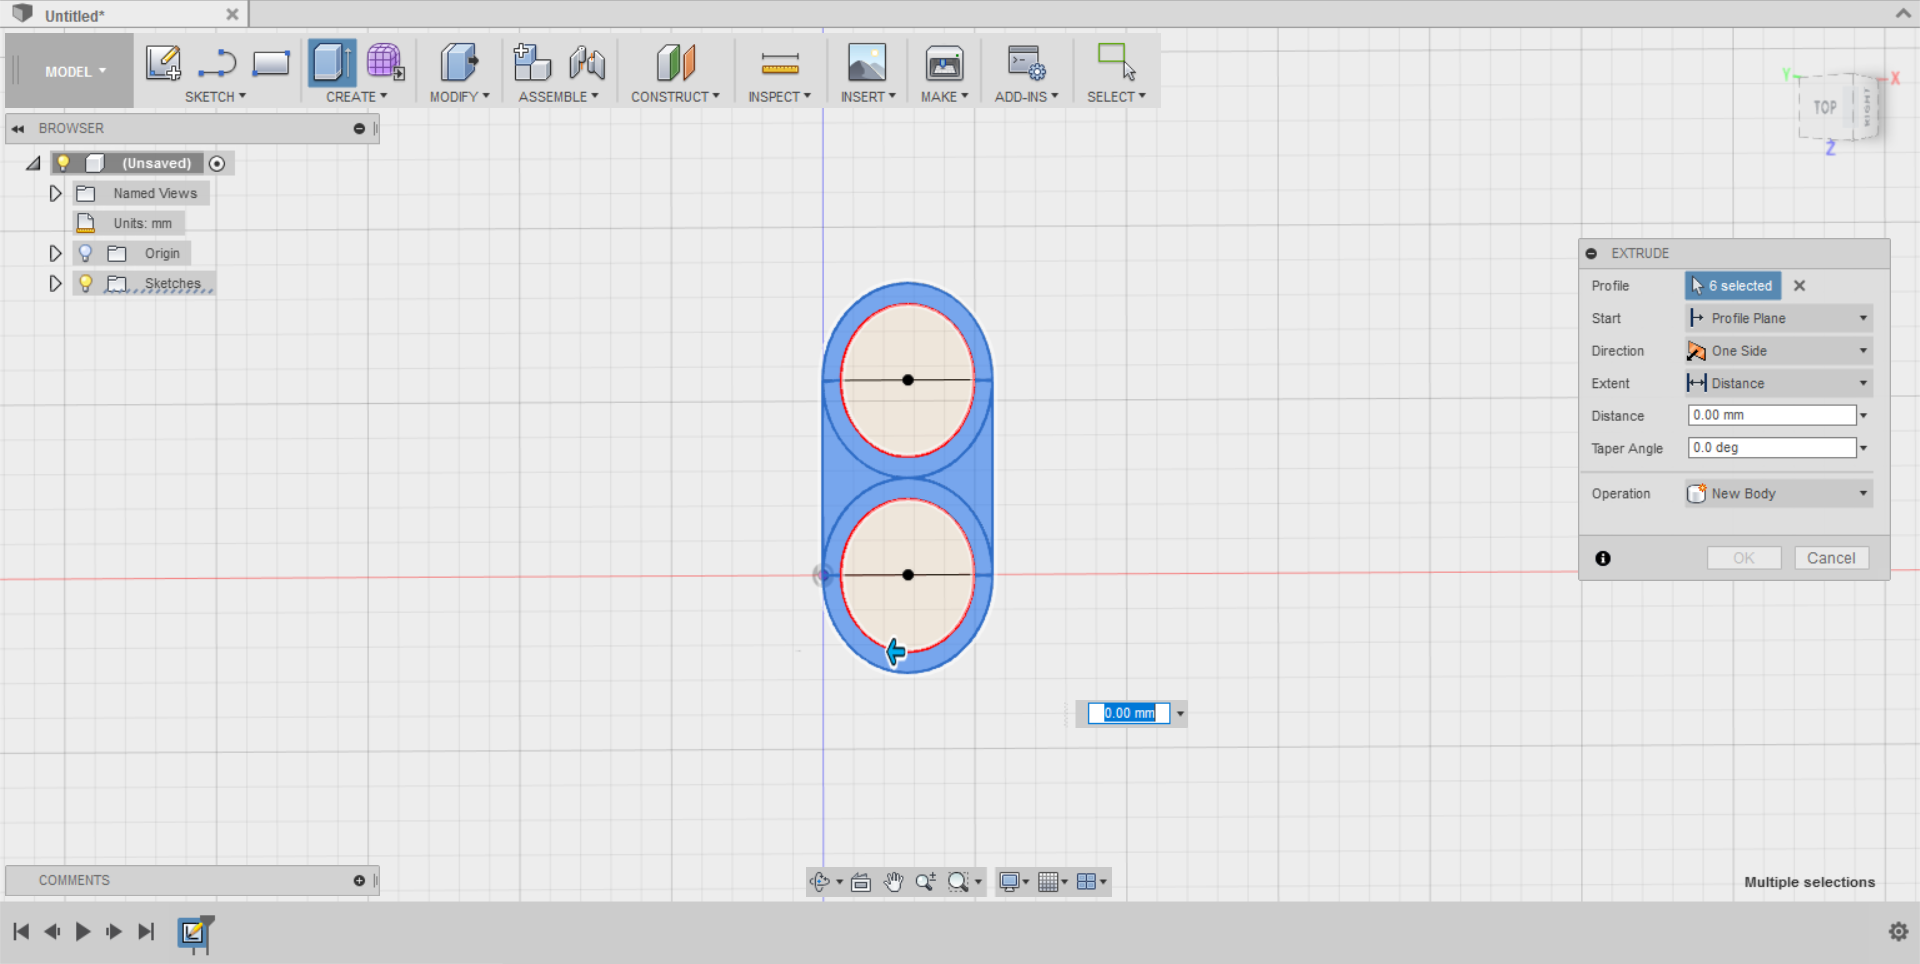
Task: Open timeline settings gear
Action: (1898, 932)
